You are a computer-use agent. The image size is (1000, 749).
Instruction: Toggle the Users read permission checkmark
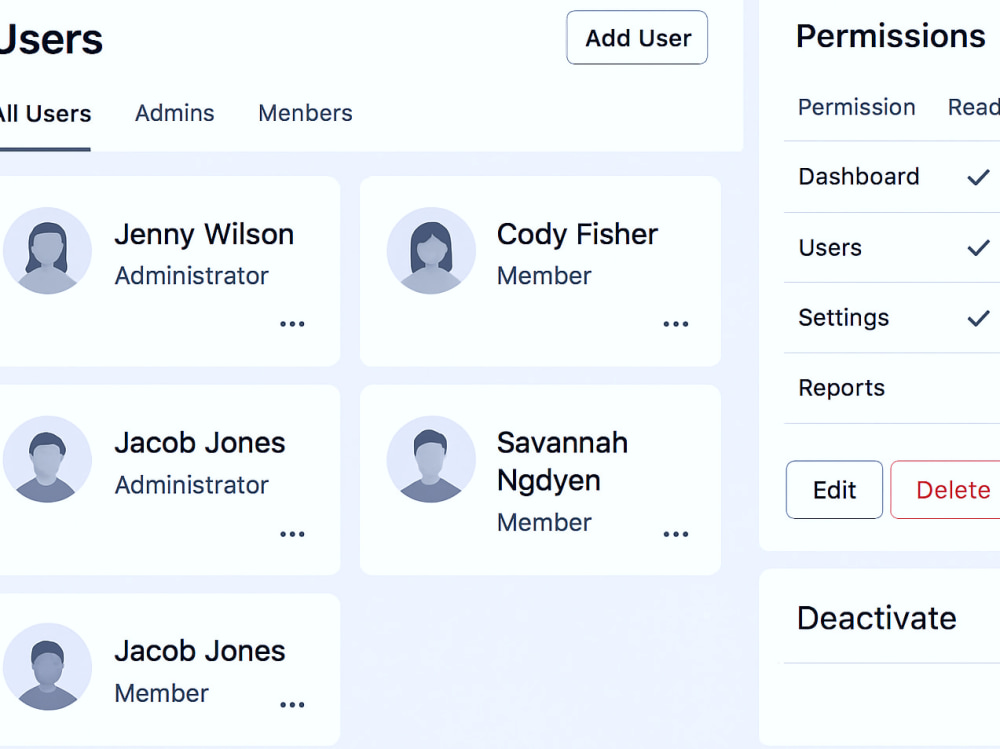pyautogui.click(x=978, y=248)
